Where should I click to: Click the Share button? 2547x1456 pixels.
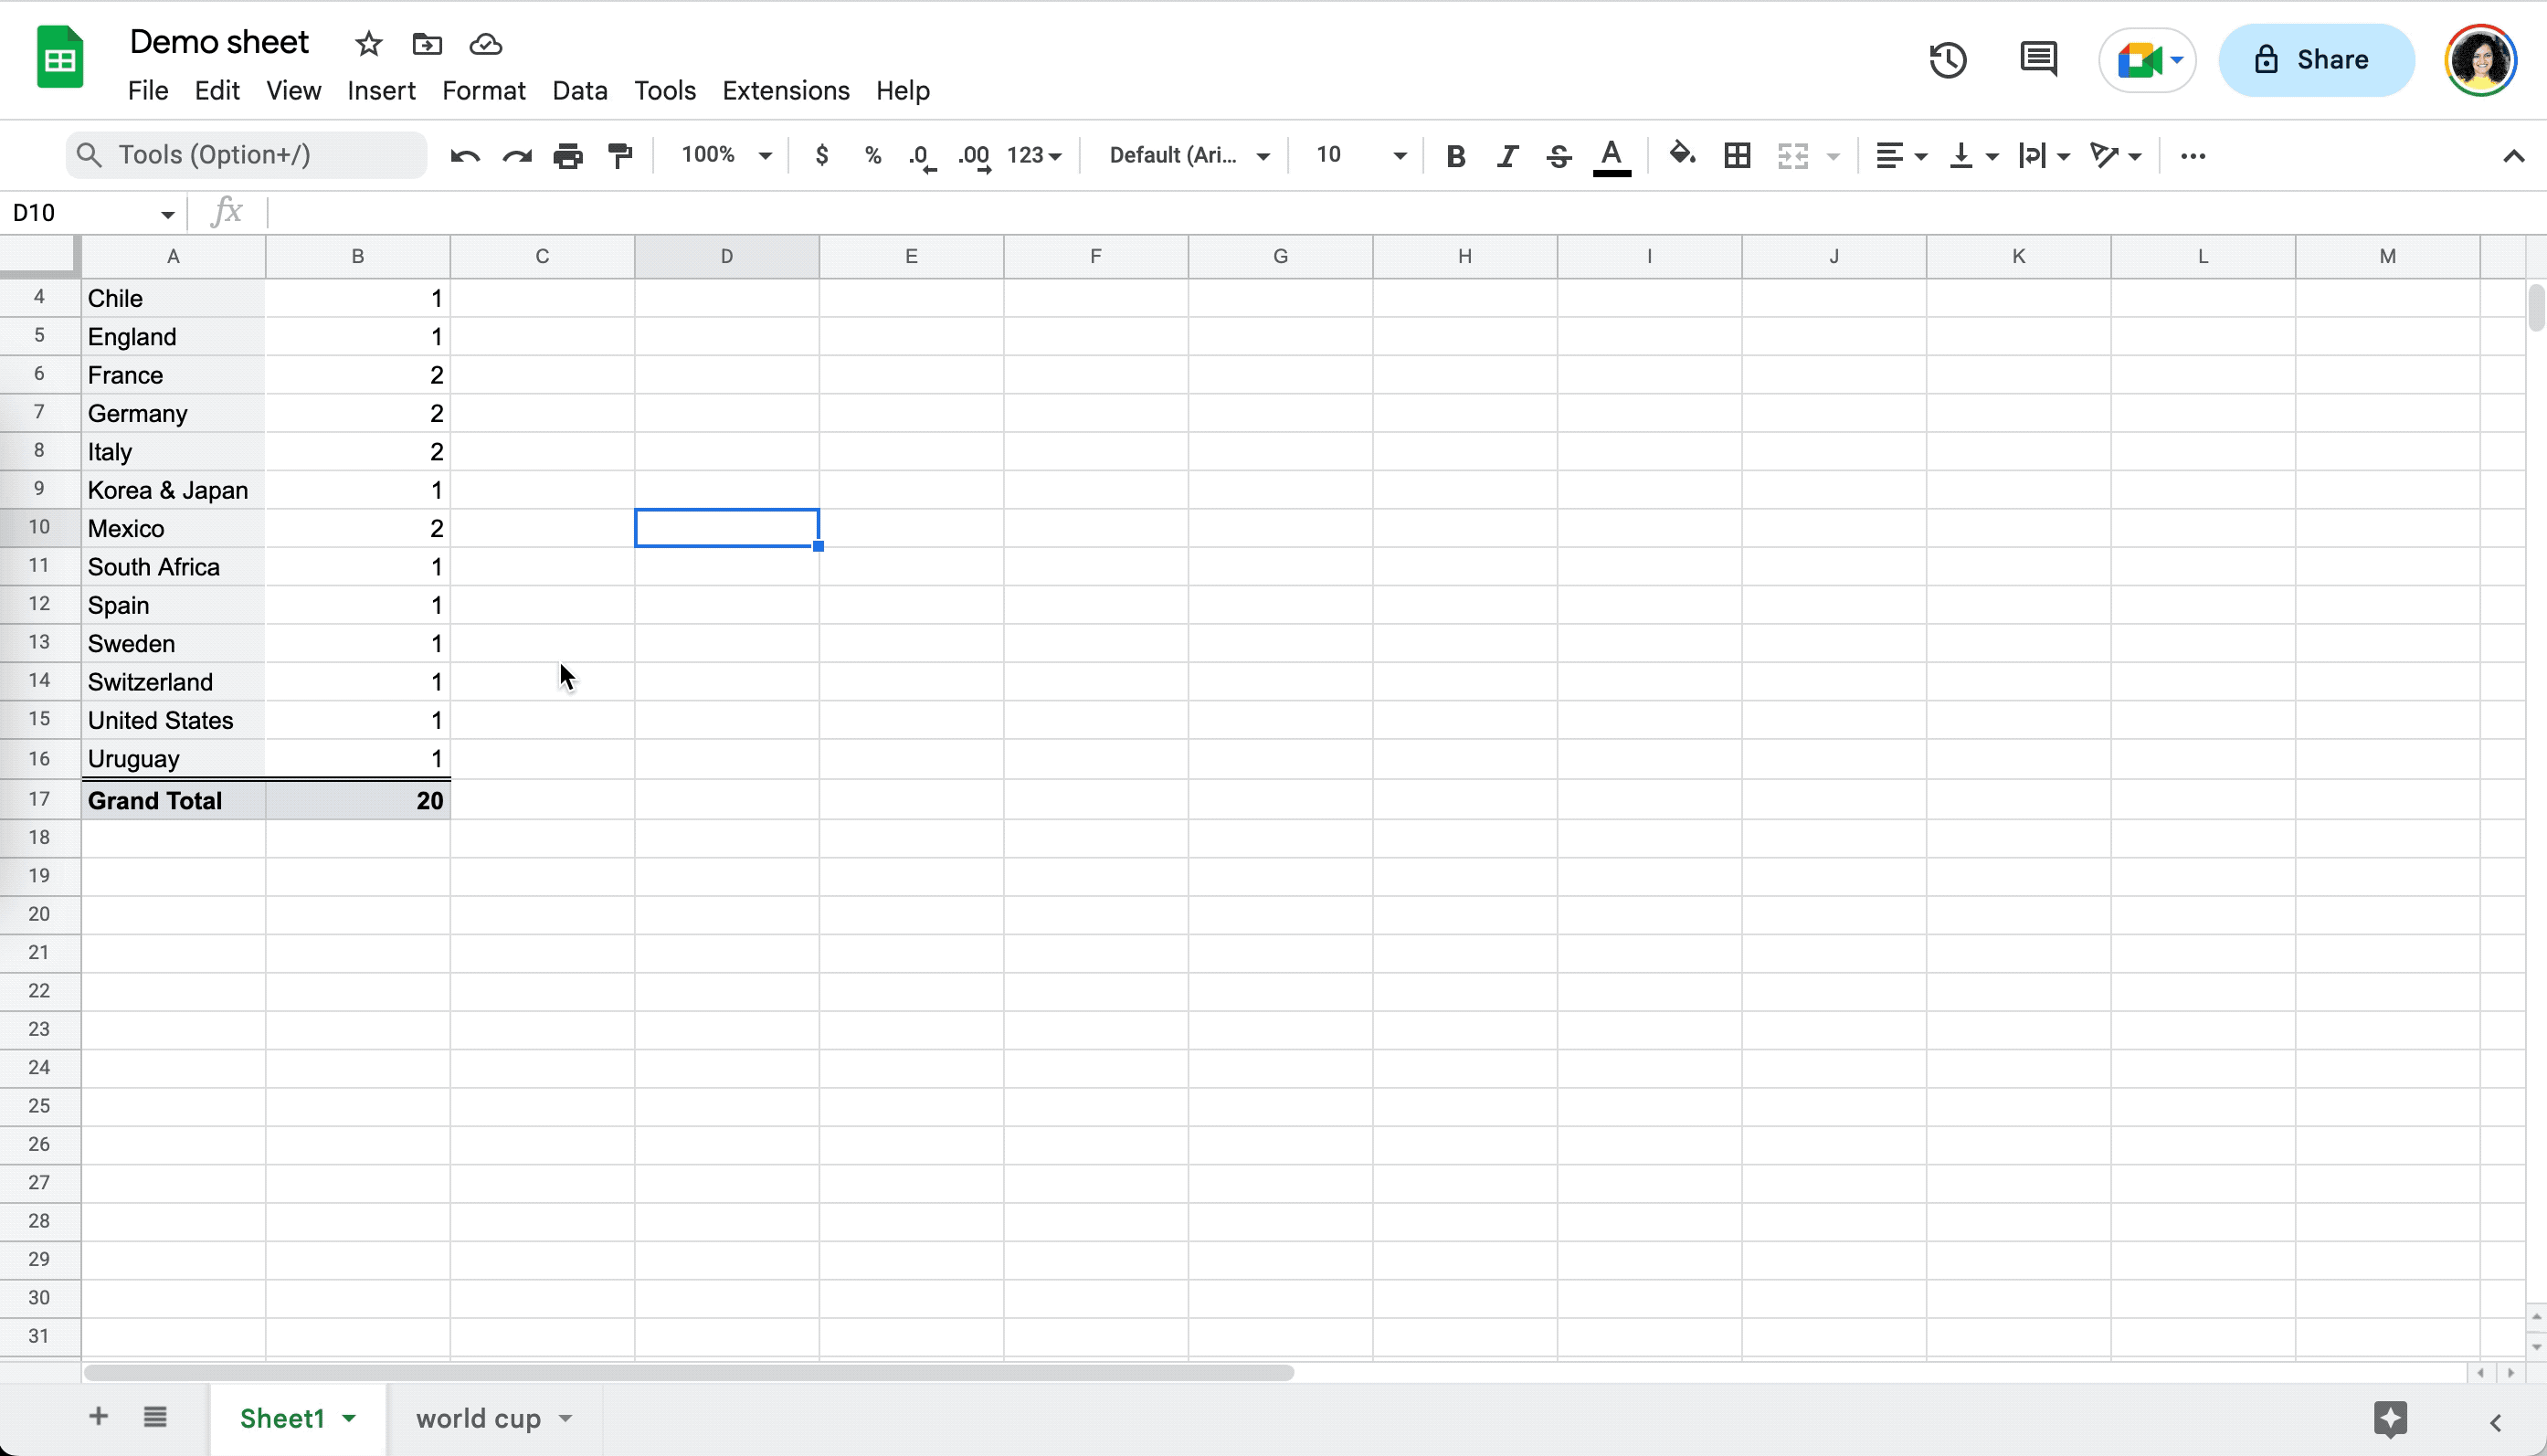(x=2314, y=58)
